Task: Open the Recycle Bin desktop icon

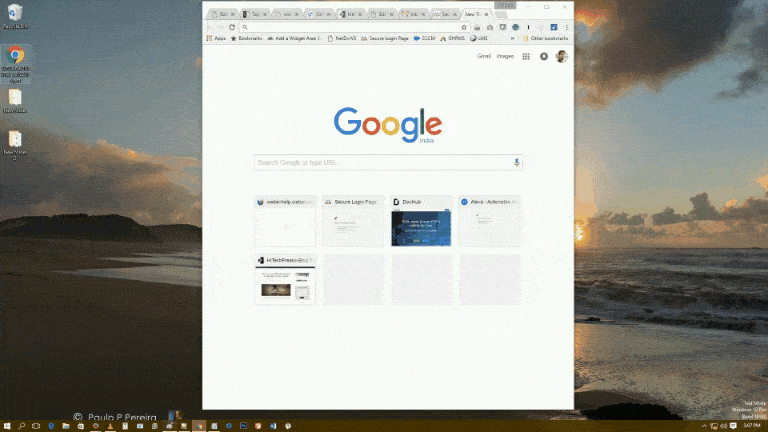Action: tap(15, 16)
